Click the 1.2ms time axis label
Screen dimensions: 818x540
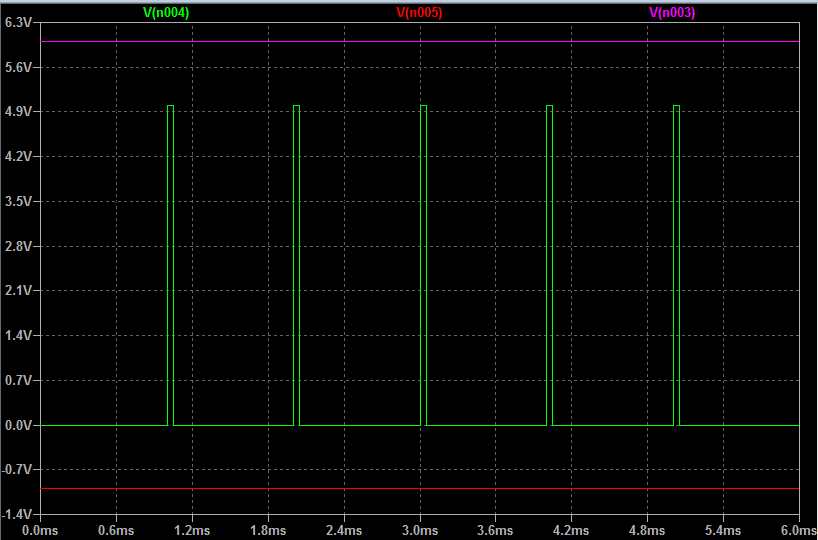tap(192, 530)
